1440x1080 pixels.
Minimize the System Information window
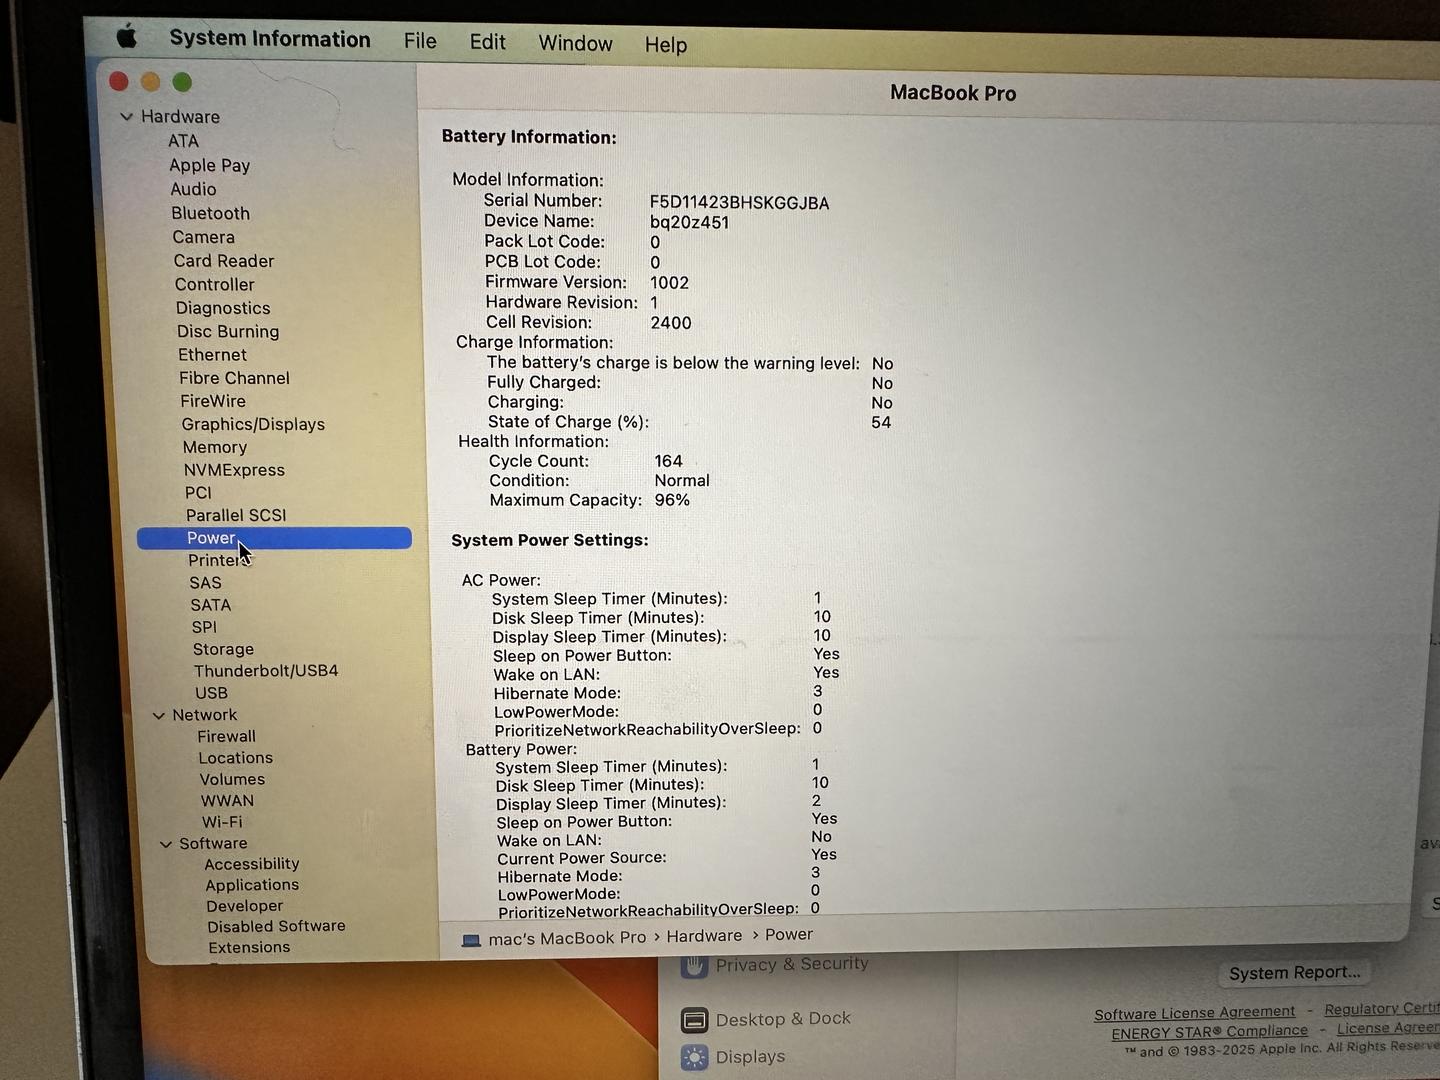[150, 82]
